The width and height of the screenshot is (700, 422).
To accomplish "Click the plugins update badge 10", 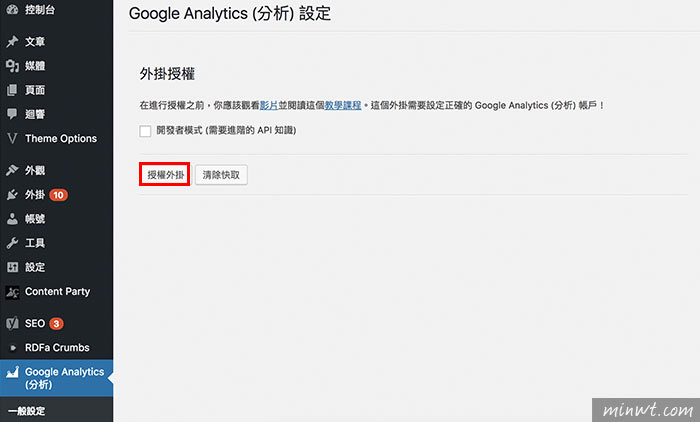I will coord(58,195).
